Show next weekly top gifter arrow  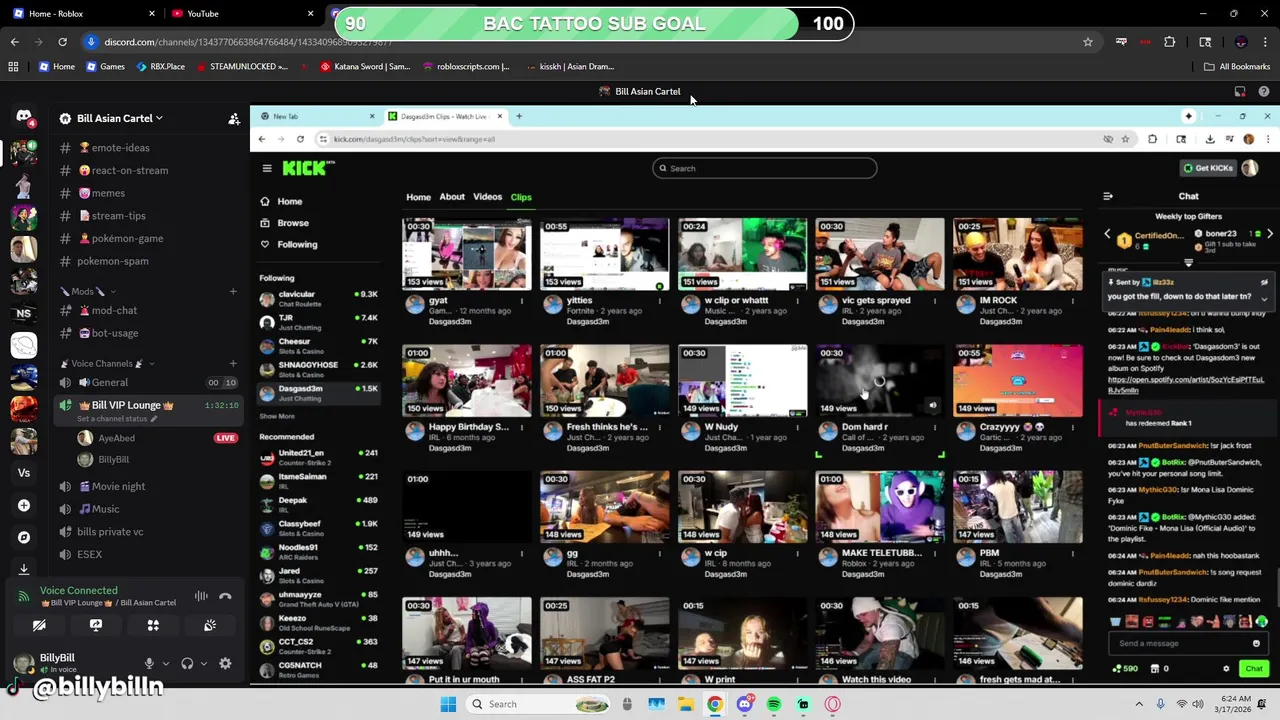(1269, 234)
